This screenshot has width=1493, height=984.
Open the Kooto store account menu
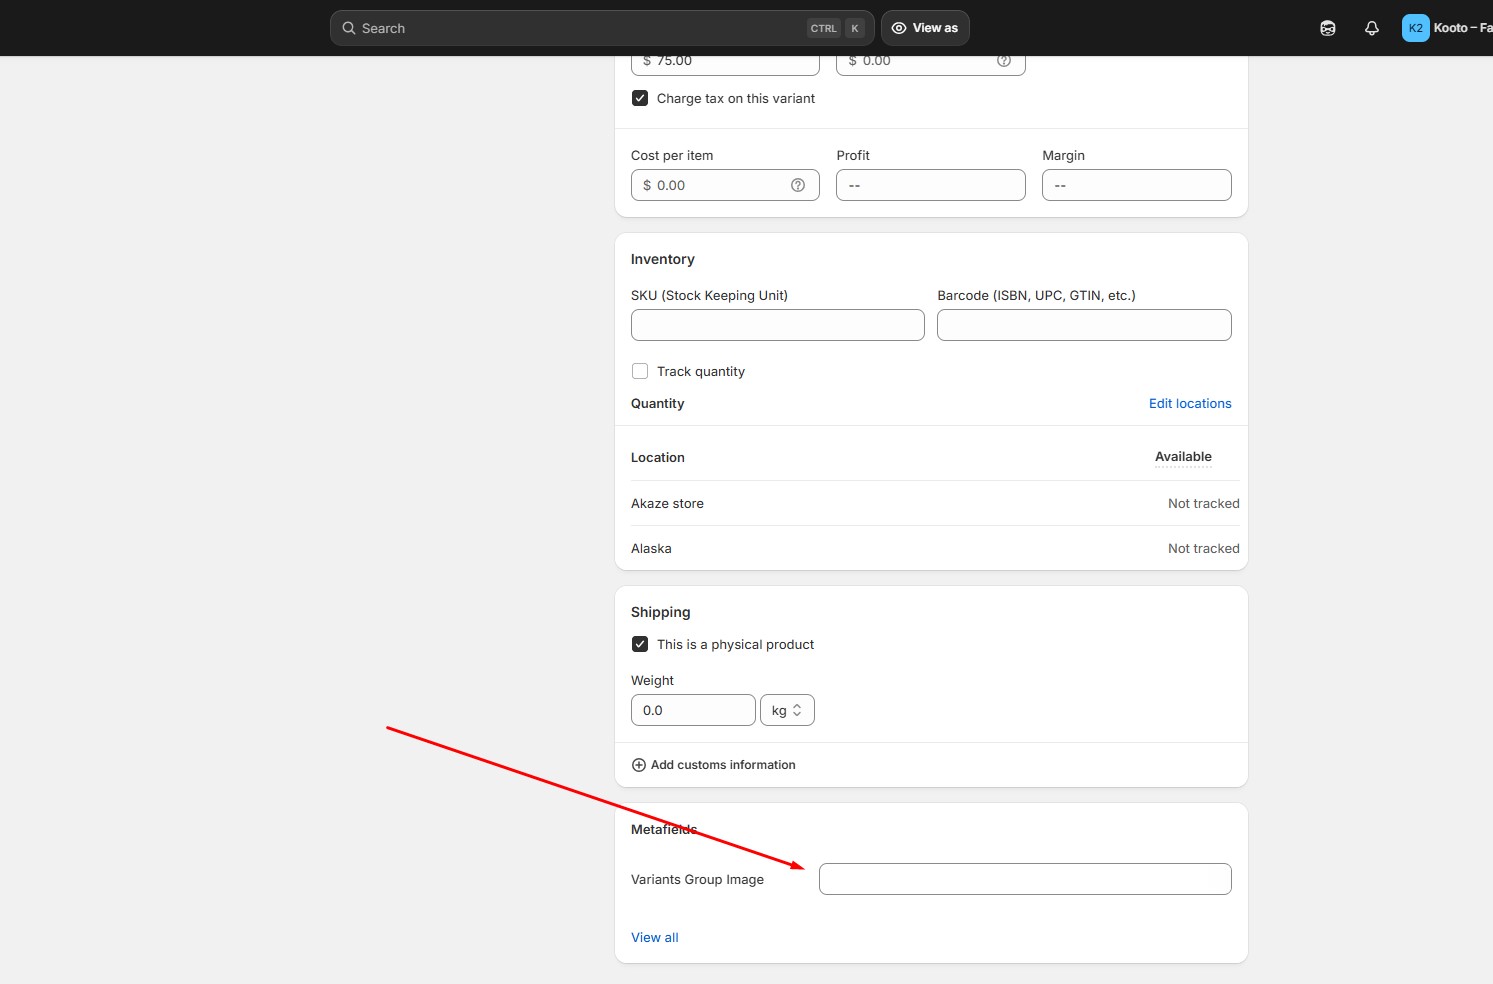(1461, 28)
